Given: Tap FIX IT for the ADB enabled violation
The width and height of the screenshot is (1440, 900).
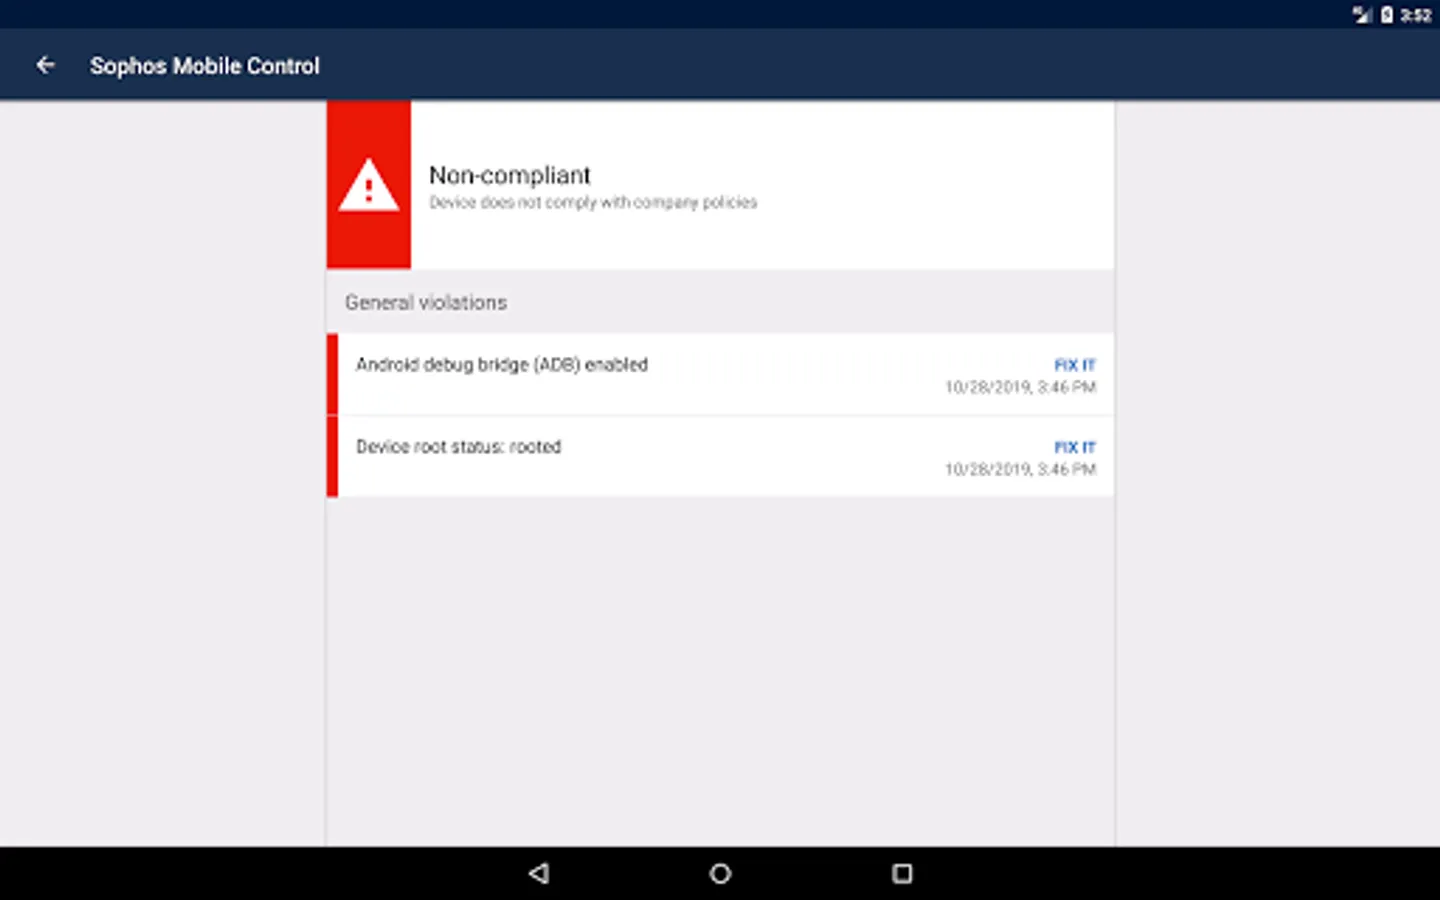Looking at the screenshot, I should 1075,365.
